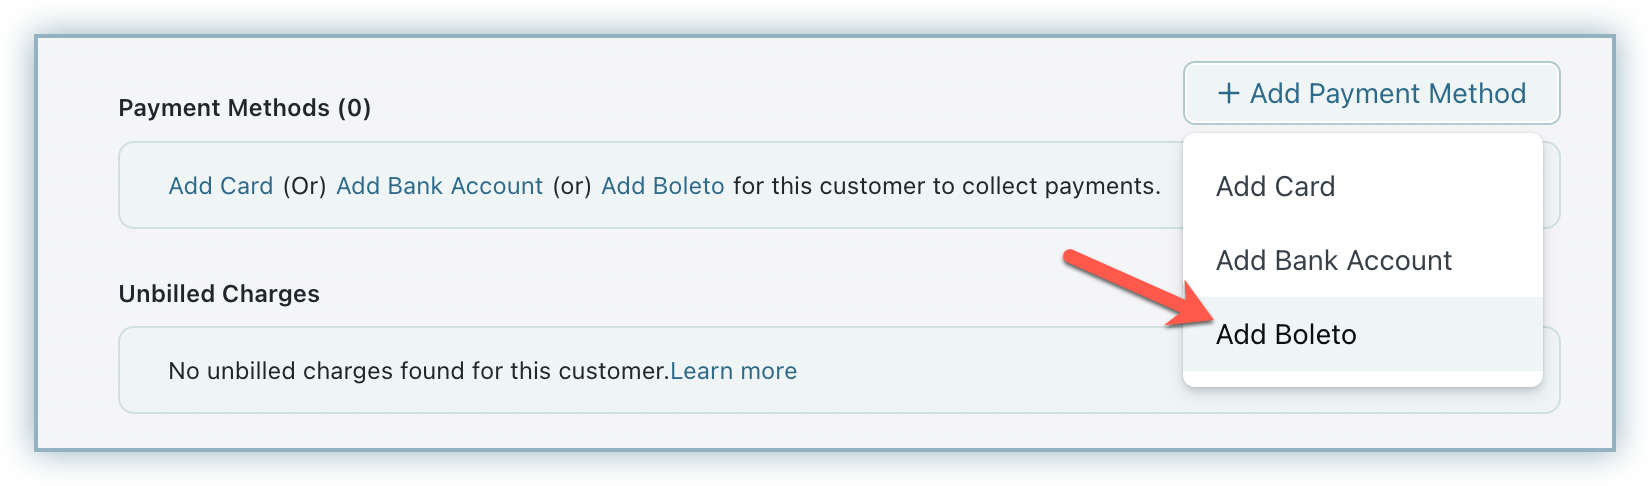Select Add Card in the dropdown menu
This screenshot has width=1650, height=486.
click(1275, 187)
